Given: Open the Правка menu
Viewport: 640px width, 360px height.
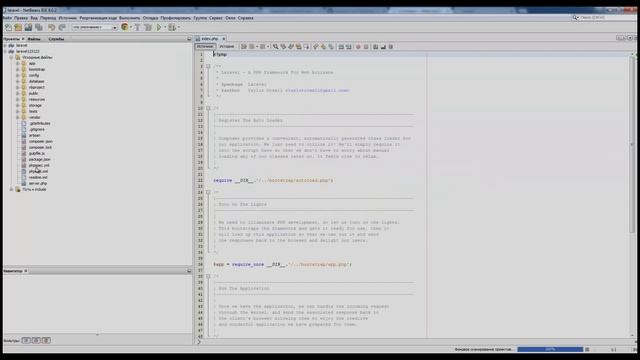Looking at the screenshot, I should point(21,18).
